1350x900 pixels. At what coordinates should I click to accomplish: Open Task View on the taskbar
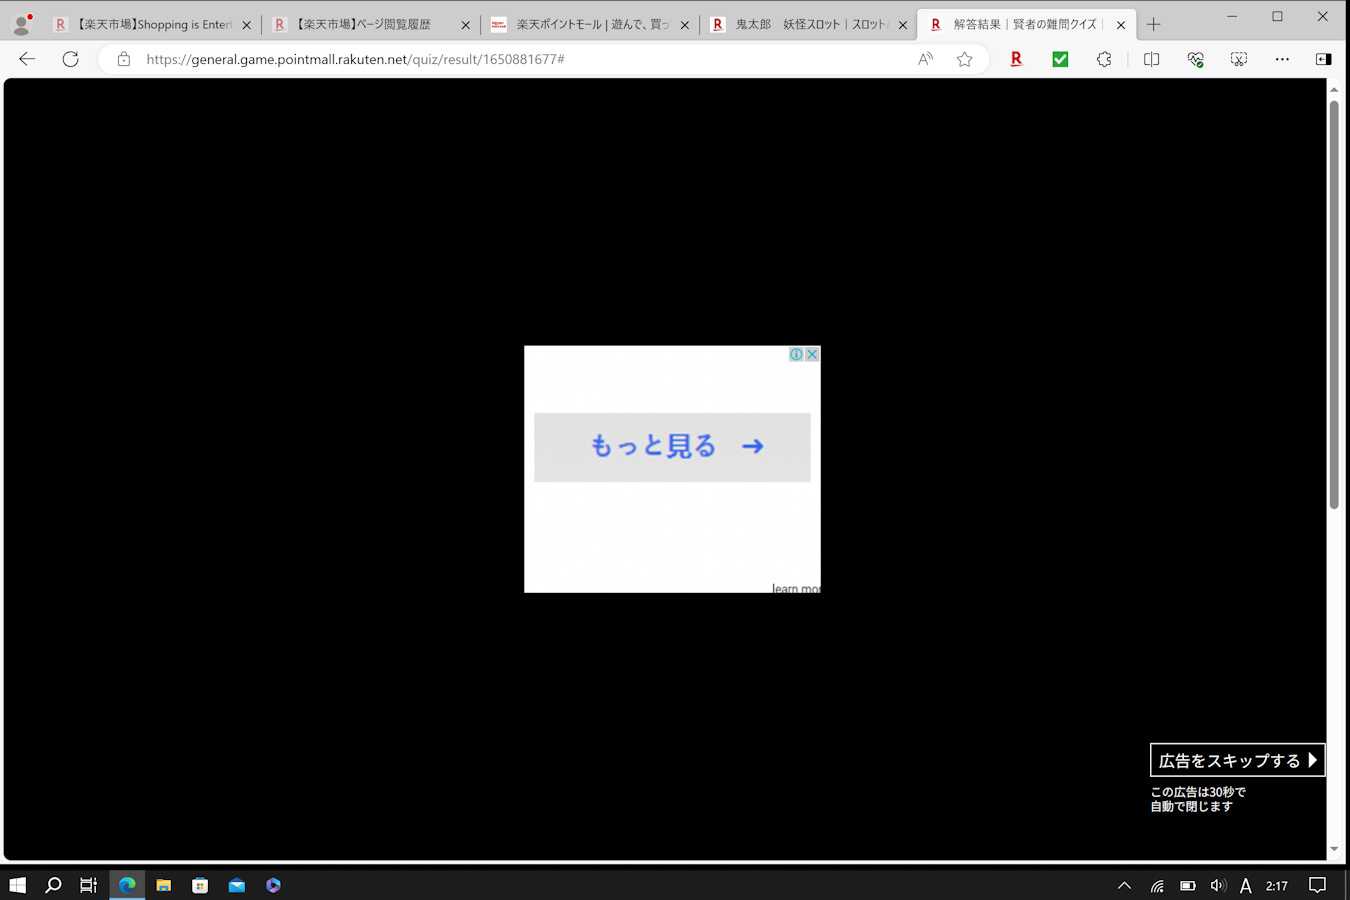point(89,885)
